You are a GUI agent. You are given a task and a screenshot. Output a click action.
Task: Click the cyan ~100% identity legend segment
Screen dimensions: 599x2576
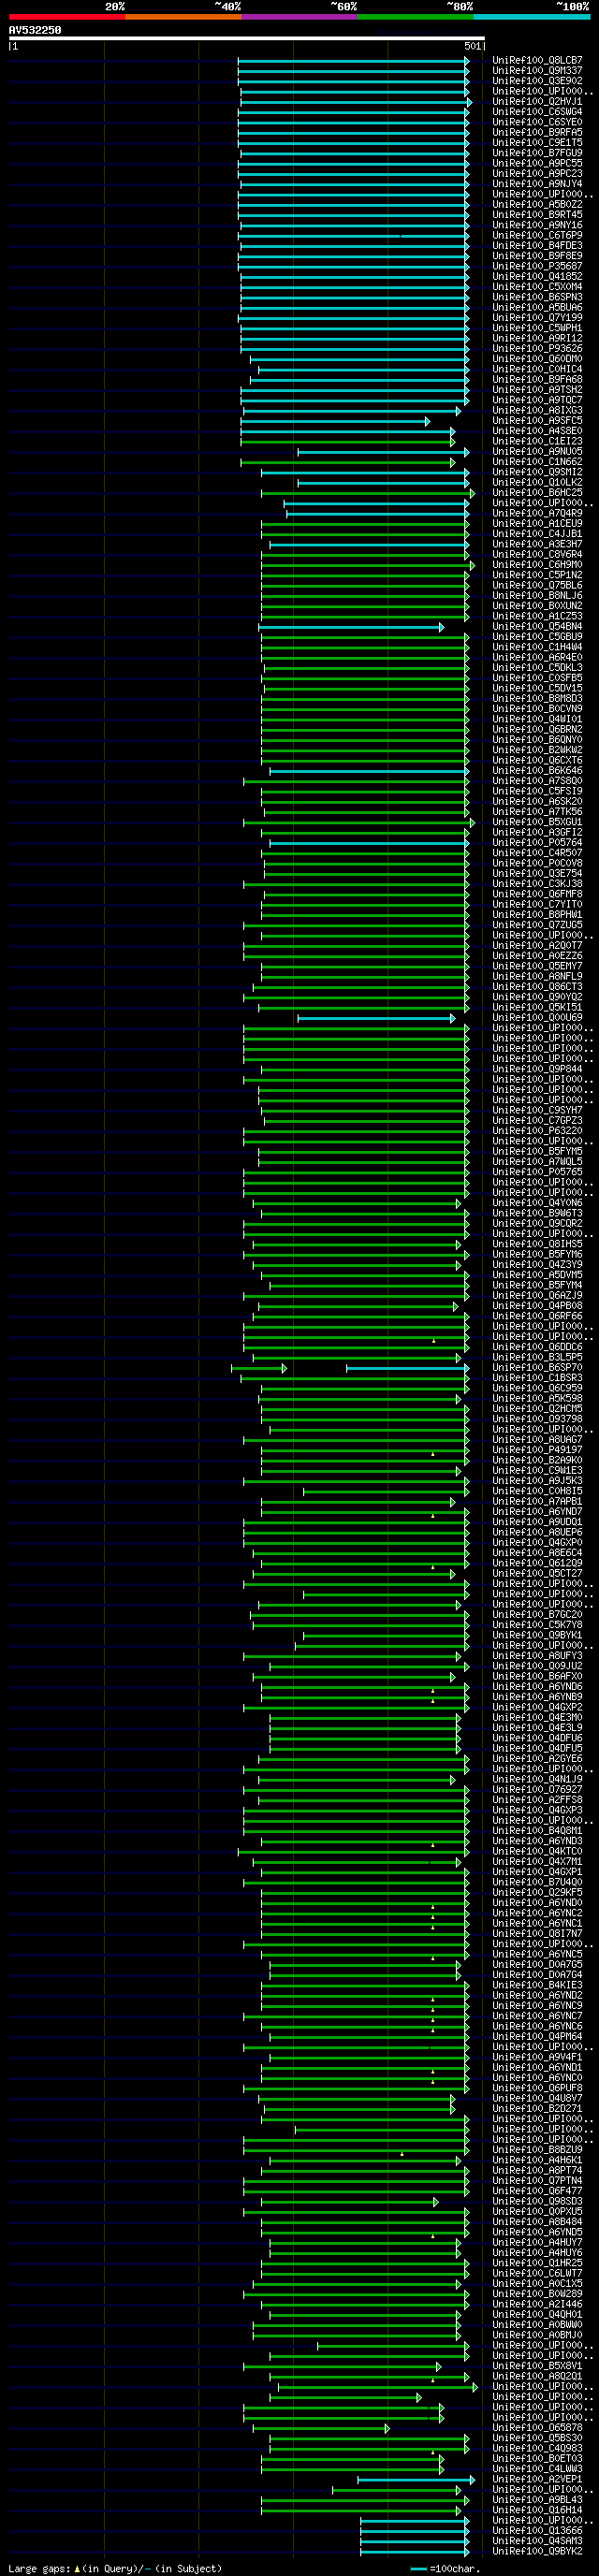pyautogui.click(x=531, y=17)
